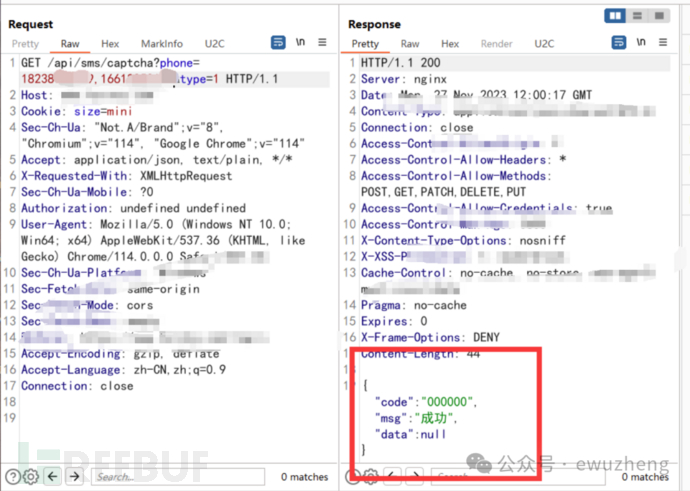
Task: Open Request search help icon
Action: [13, 476]
